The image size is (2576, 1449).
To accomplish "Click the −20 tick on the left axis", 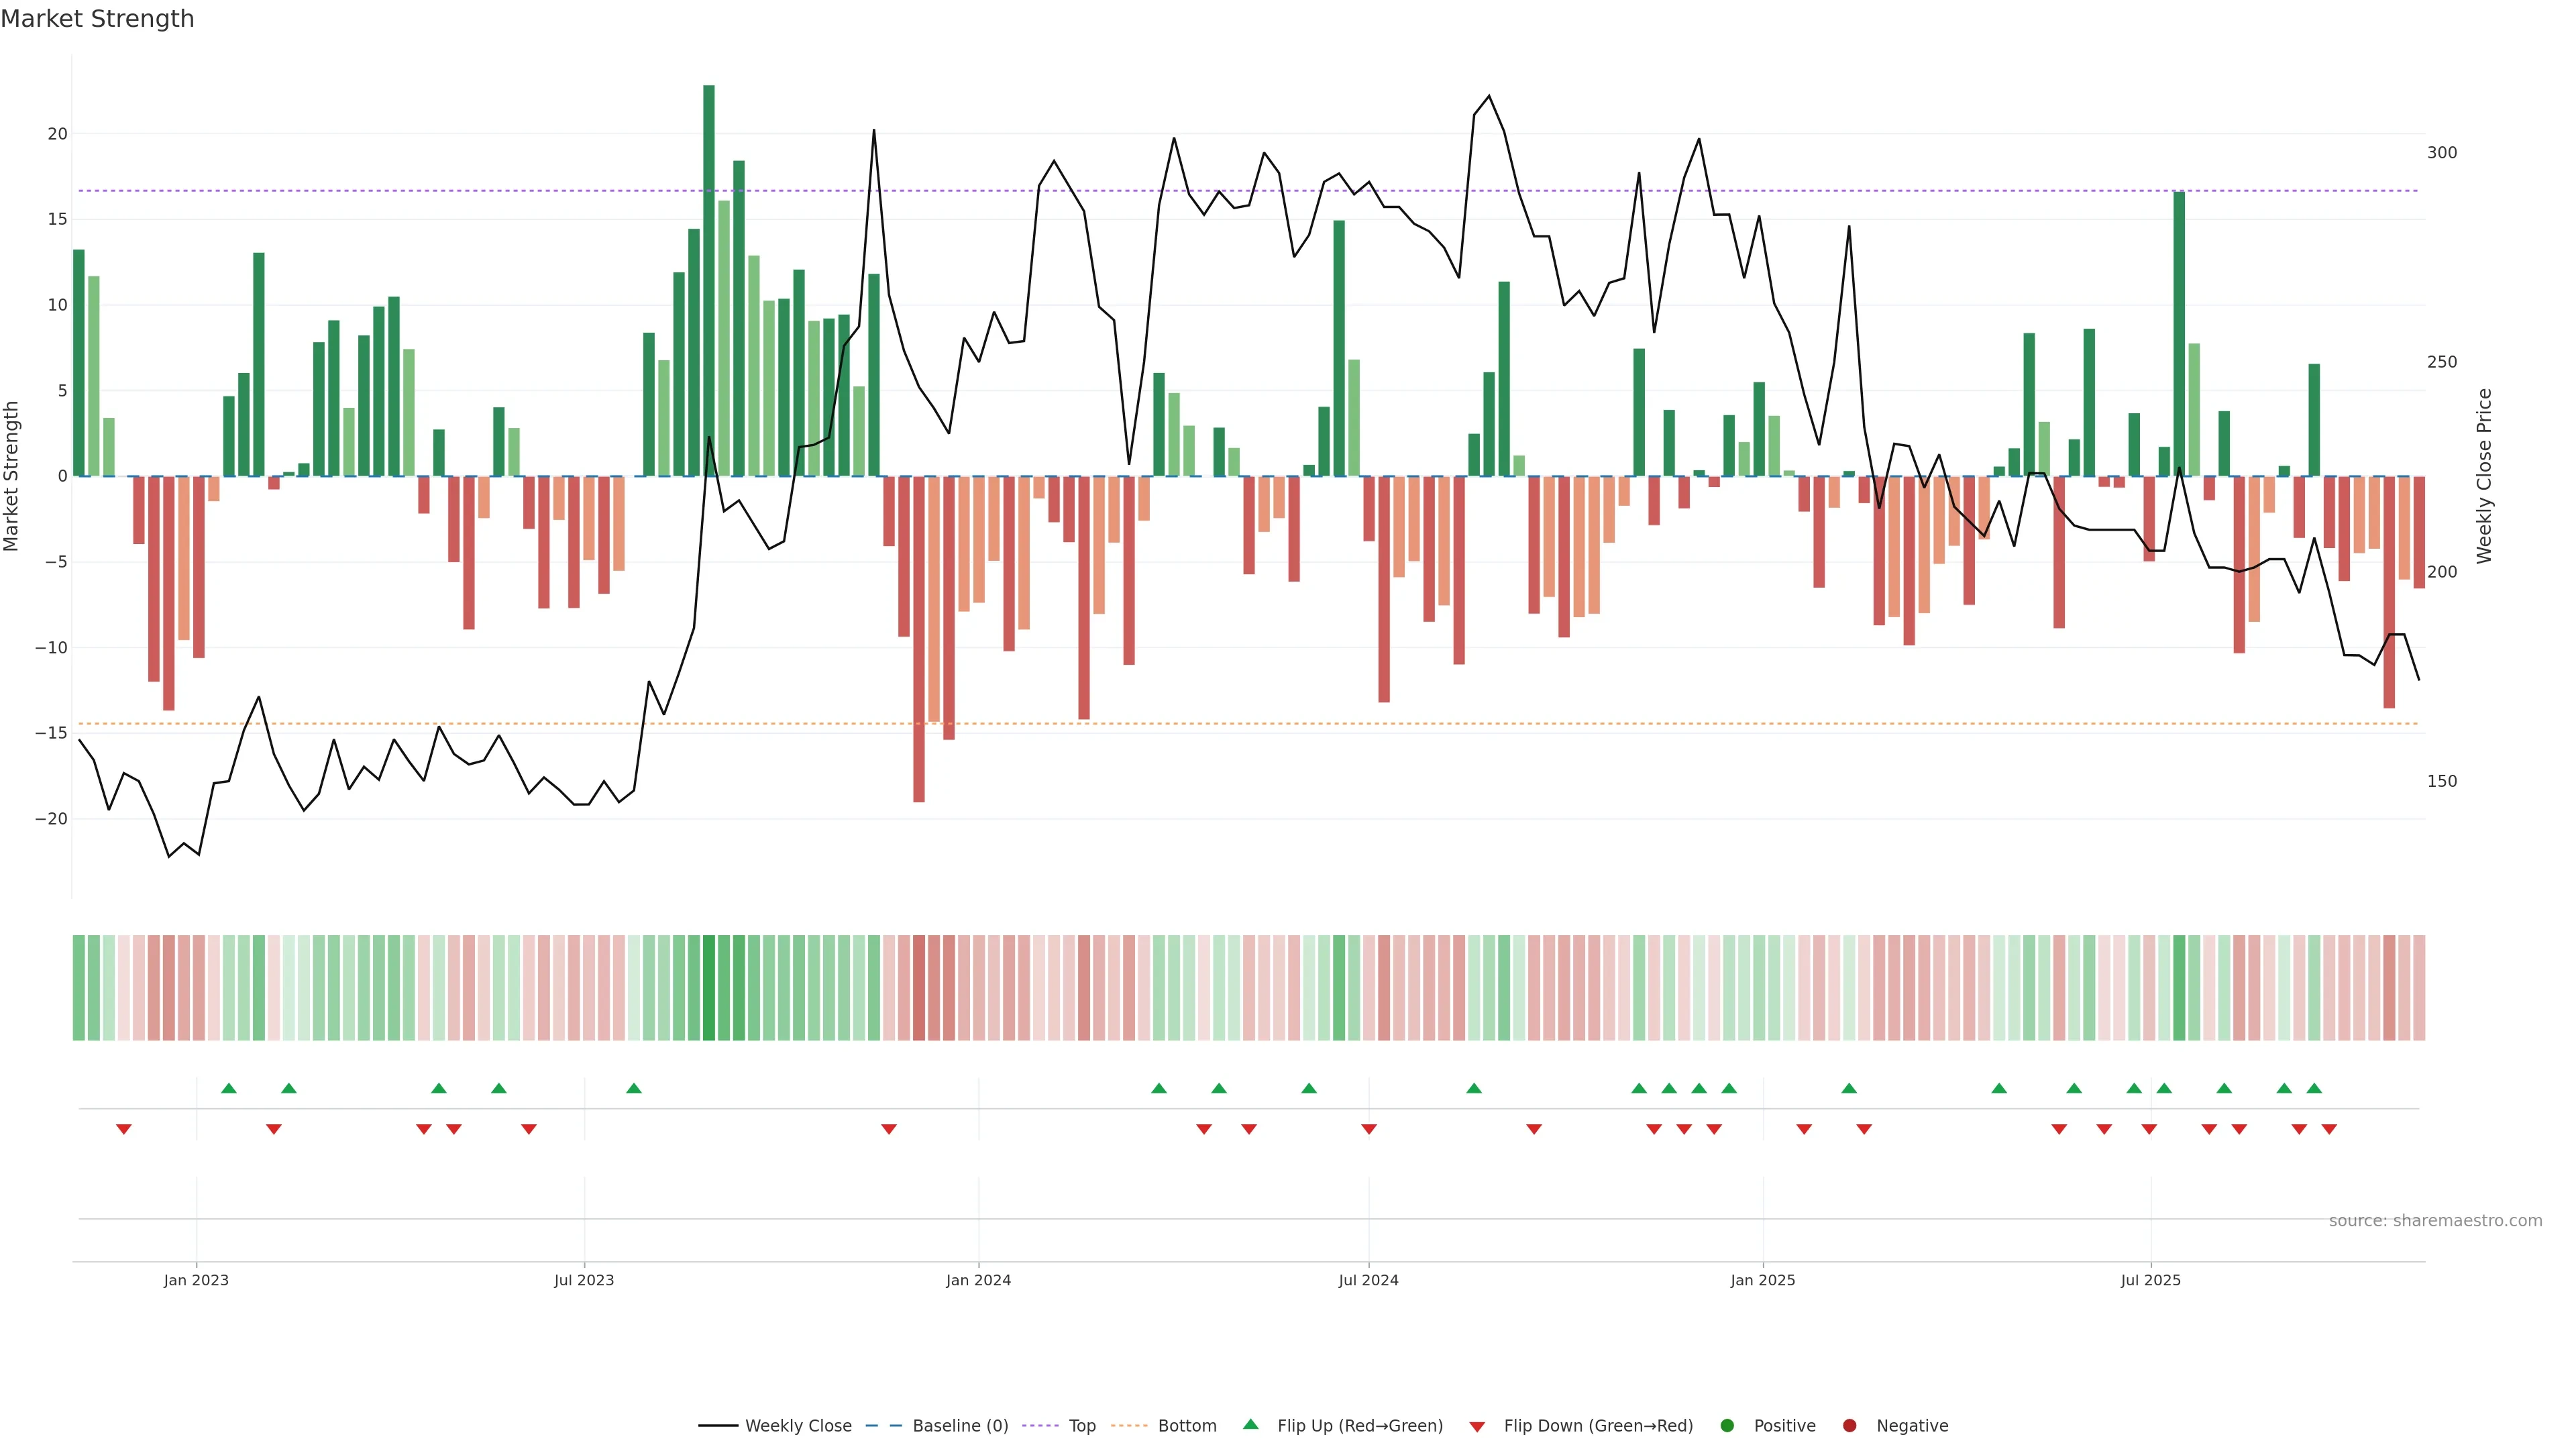I will (51, 819).
